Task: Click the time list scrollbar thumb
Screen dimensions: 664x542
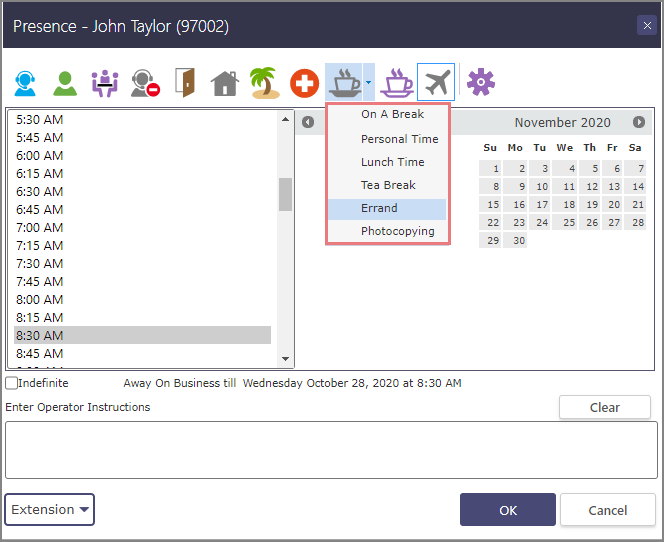Action: (x=285, y=194)
